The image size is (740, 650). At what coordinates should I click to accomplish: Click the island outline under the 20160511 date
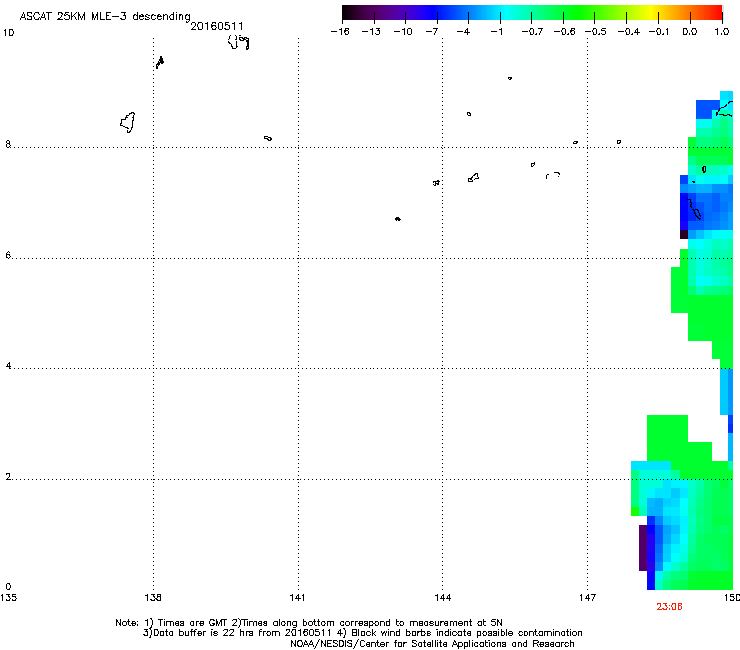tap(238, 42)
